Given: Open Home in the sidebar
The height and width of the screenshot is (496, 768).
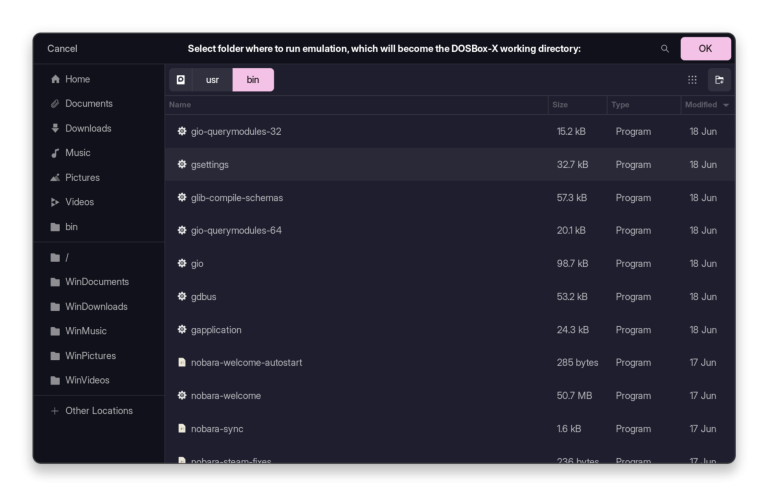Looking at the screenshot, I should 77,79.
